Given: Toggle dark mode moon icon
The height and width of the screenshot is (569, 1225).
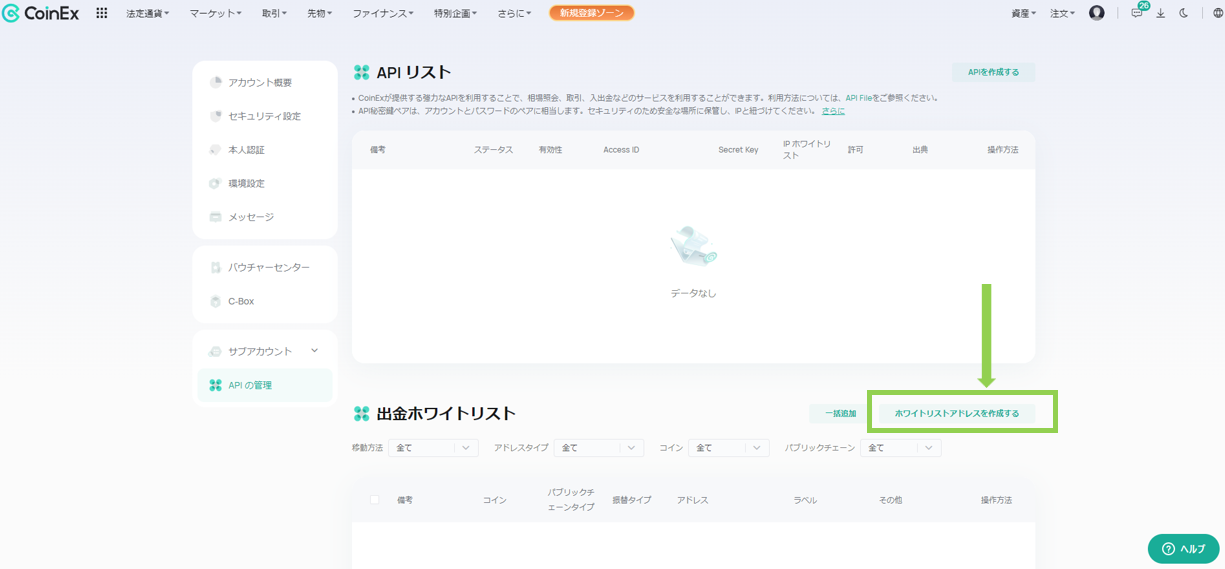Looking at the screenshot, I should [1183, 13].
